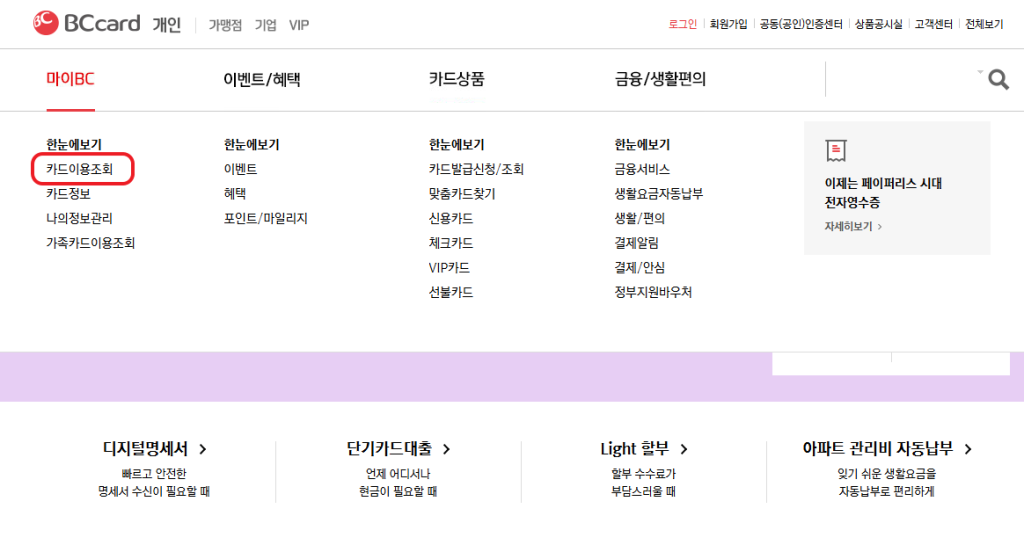Open the 이벤트/혜택 menu
Viewport: 1024px width, 545px height.
click(262, 79)
